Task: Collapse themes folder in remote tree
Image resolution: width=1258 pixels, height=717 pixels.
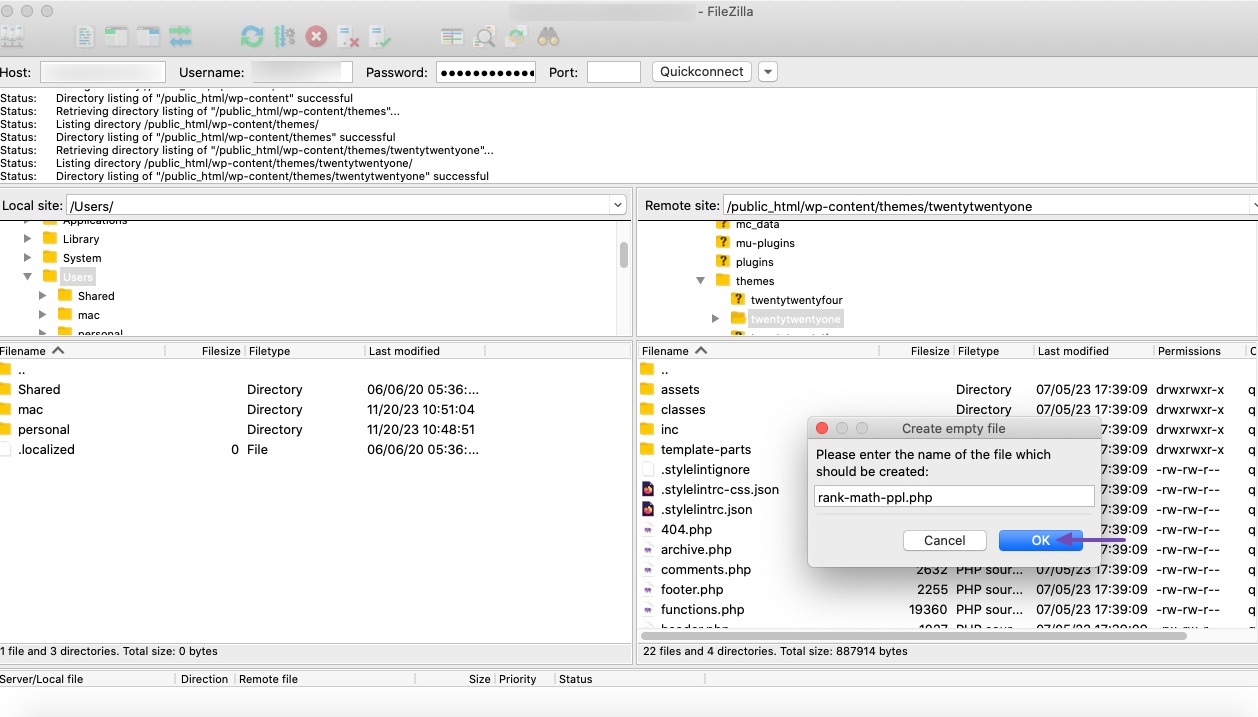Action: tap(701, 281)
